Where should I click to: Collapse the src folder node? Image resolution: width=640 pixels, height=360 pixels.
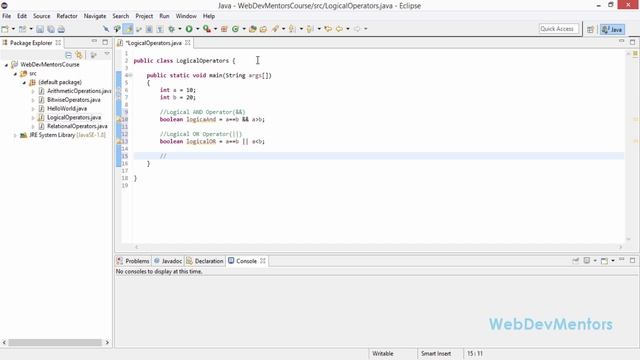(x=15, y=74)
